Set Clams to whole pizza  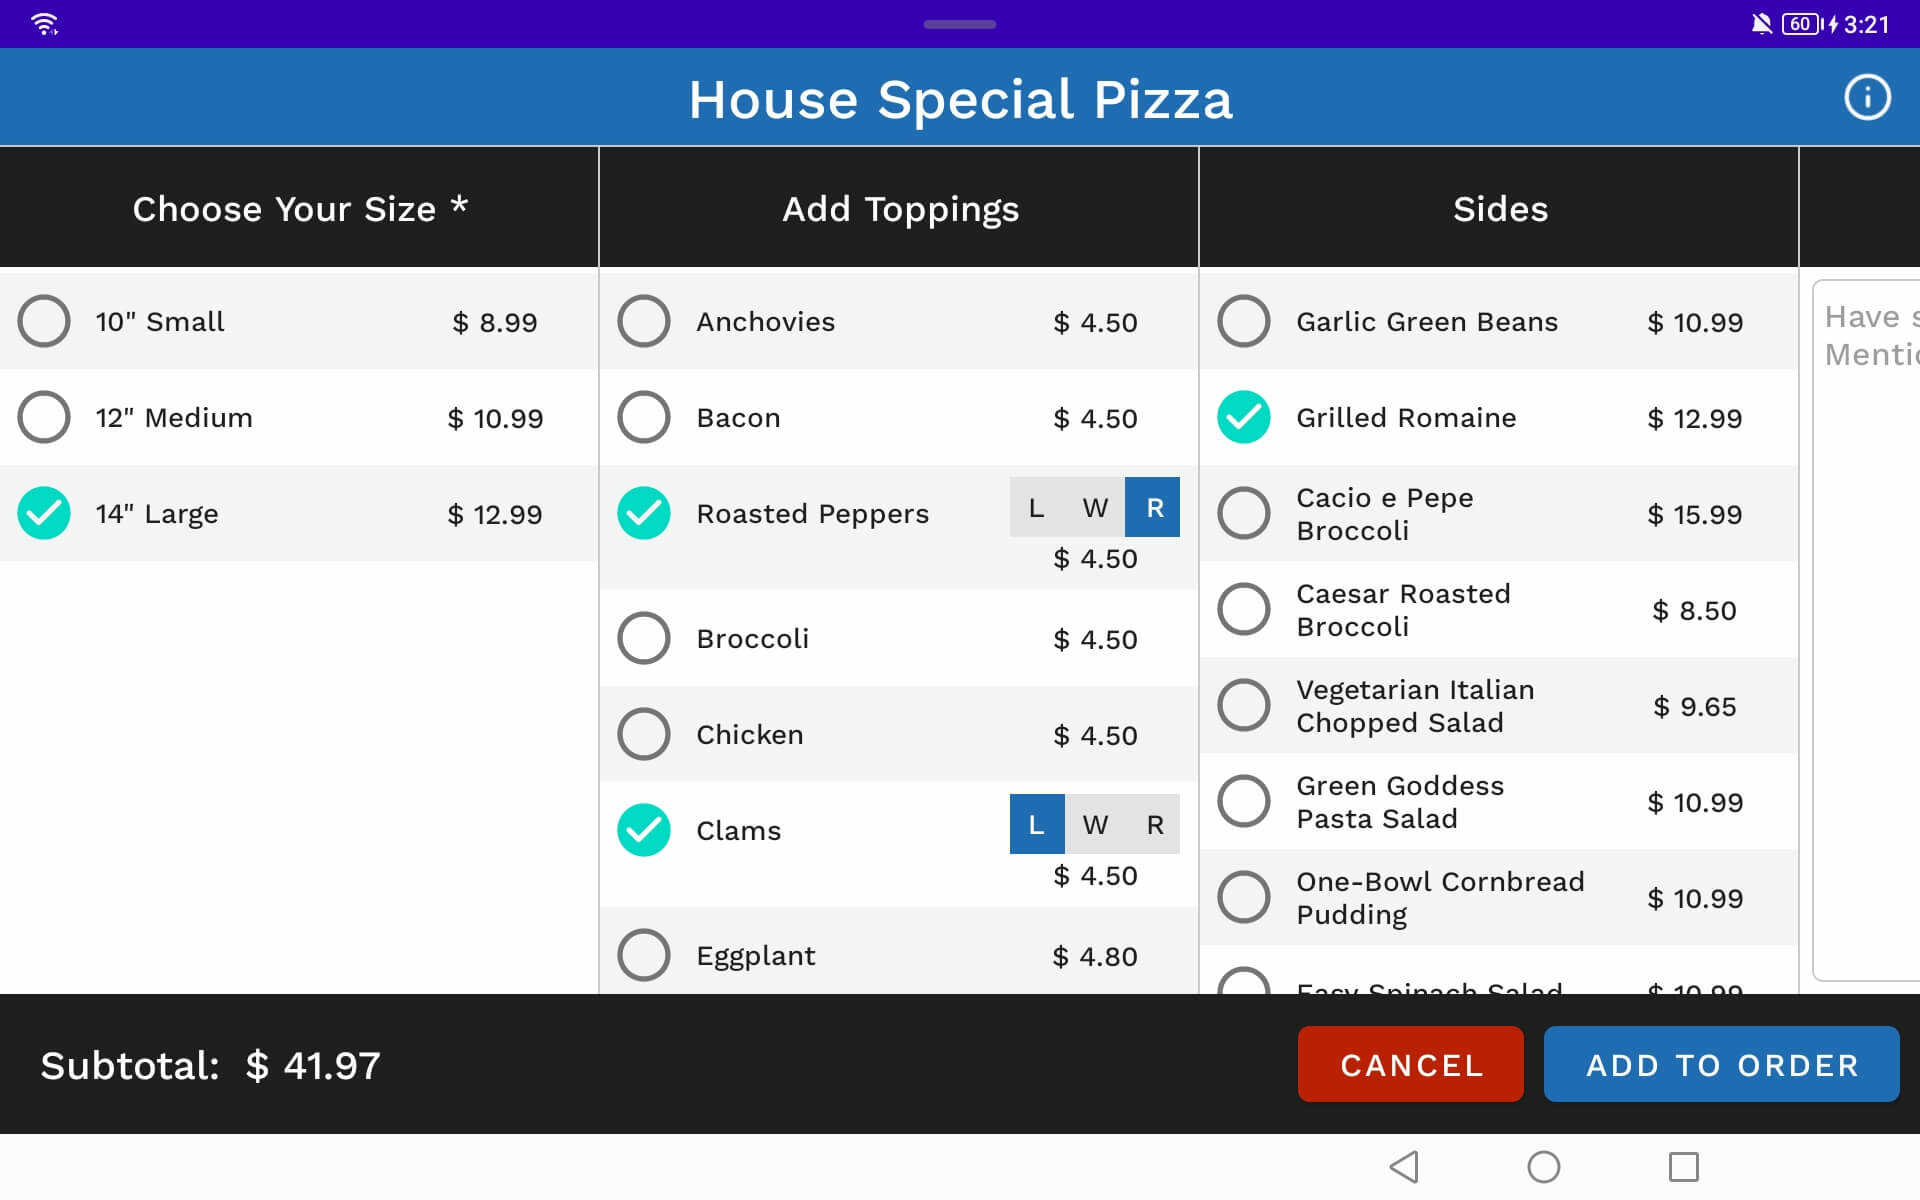tap(1095, 824)
